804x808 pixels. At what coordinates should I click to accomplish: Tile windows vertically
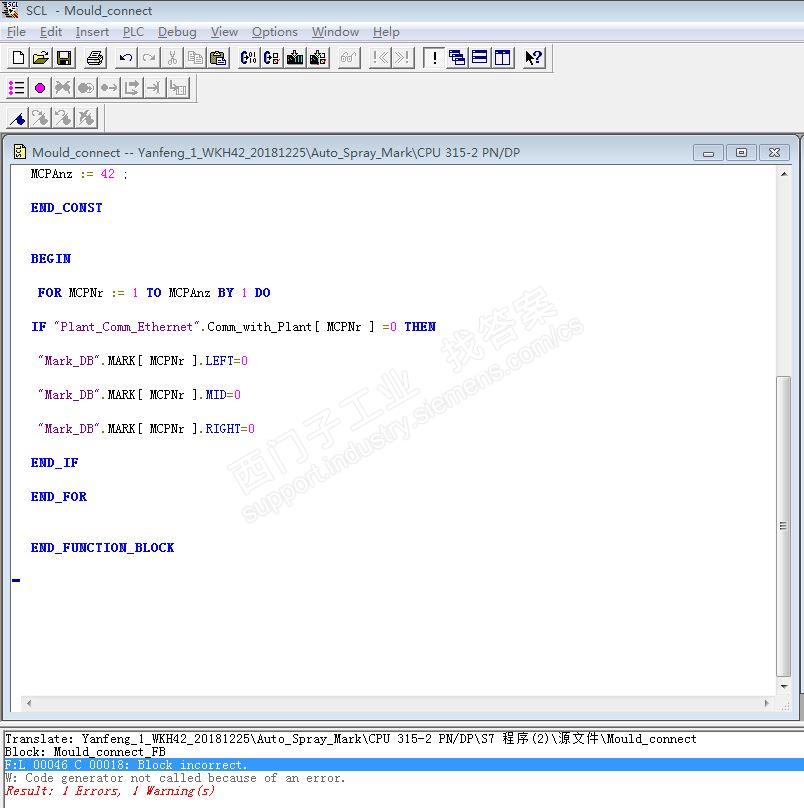tap(502, 58)
